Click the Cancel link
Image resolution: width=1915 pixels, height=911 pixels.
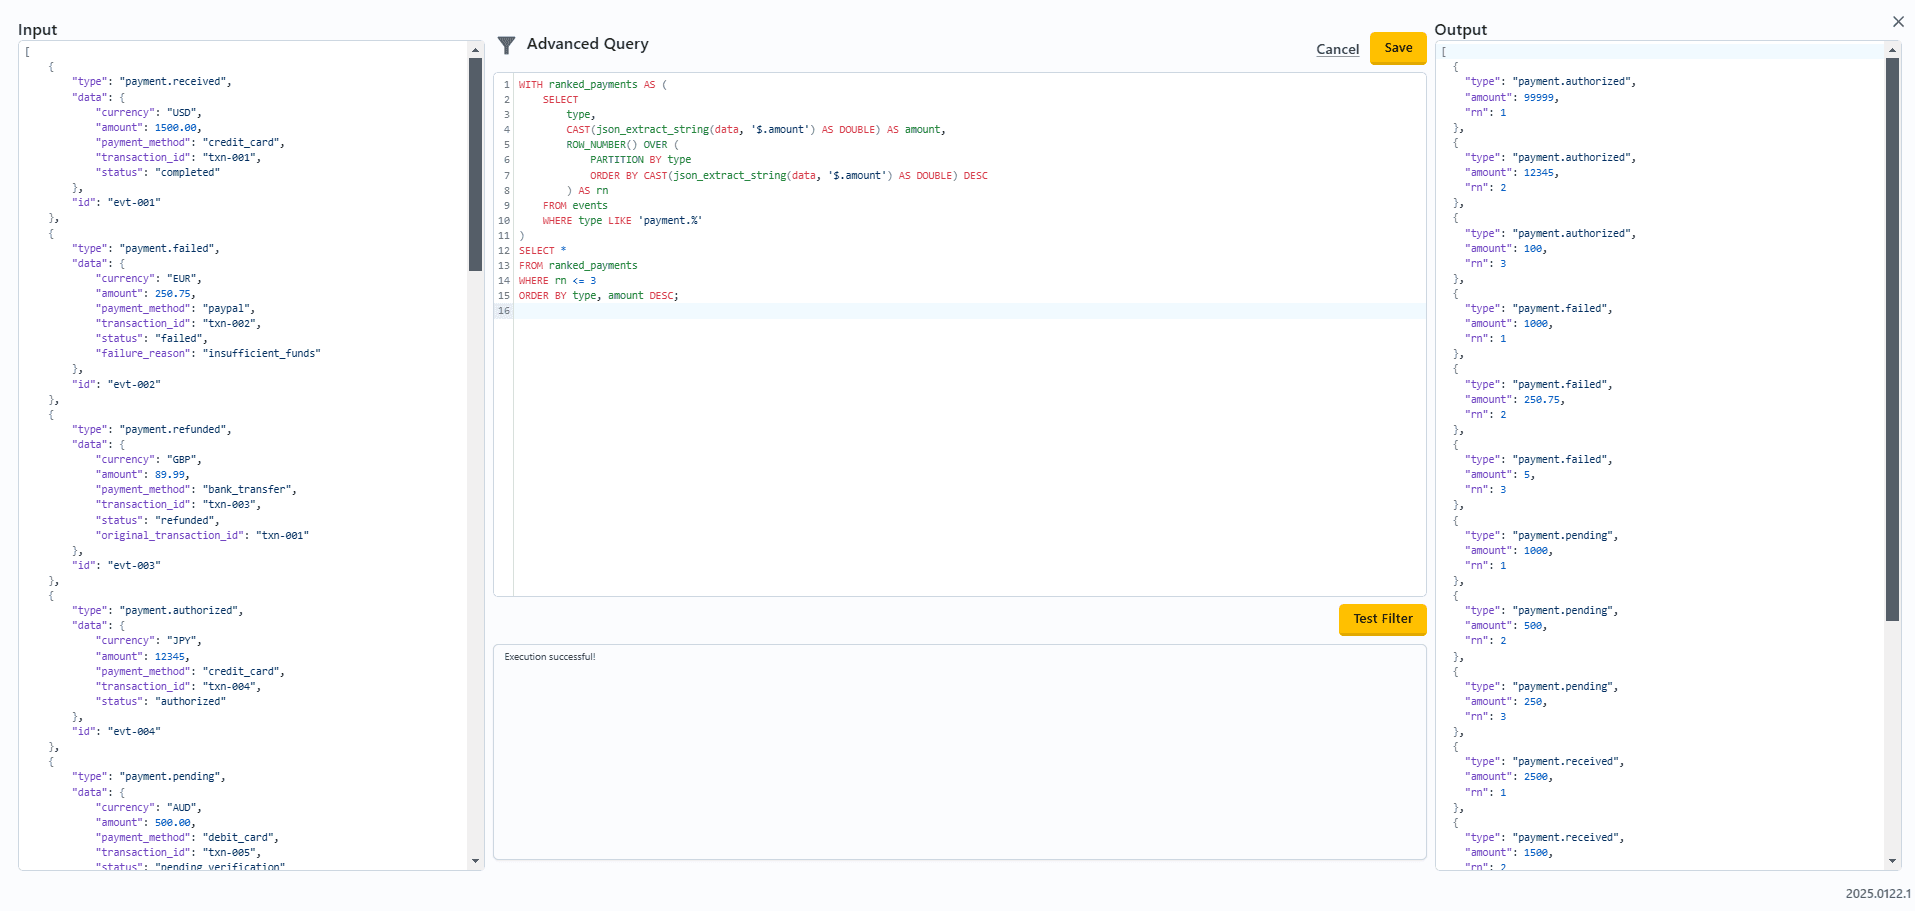tap(1337, 48)
